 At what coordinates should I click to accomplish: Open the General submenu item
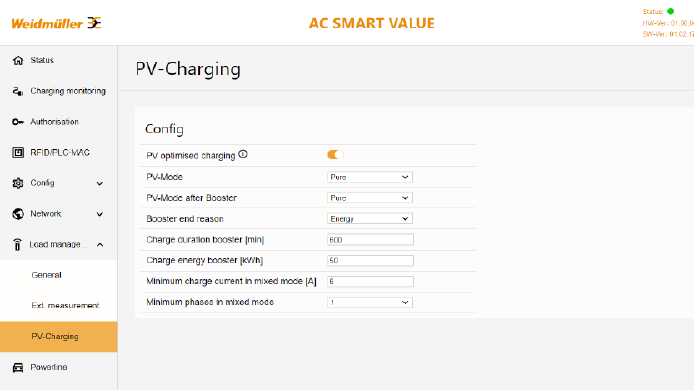click(46, 275)
